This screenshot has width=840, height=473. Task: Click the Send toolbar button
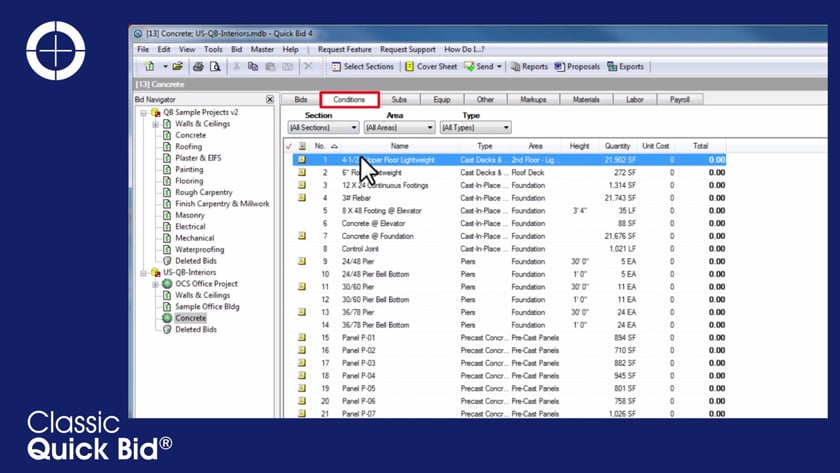click(479, 66)
